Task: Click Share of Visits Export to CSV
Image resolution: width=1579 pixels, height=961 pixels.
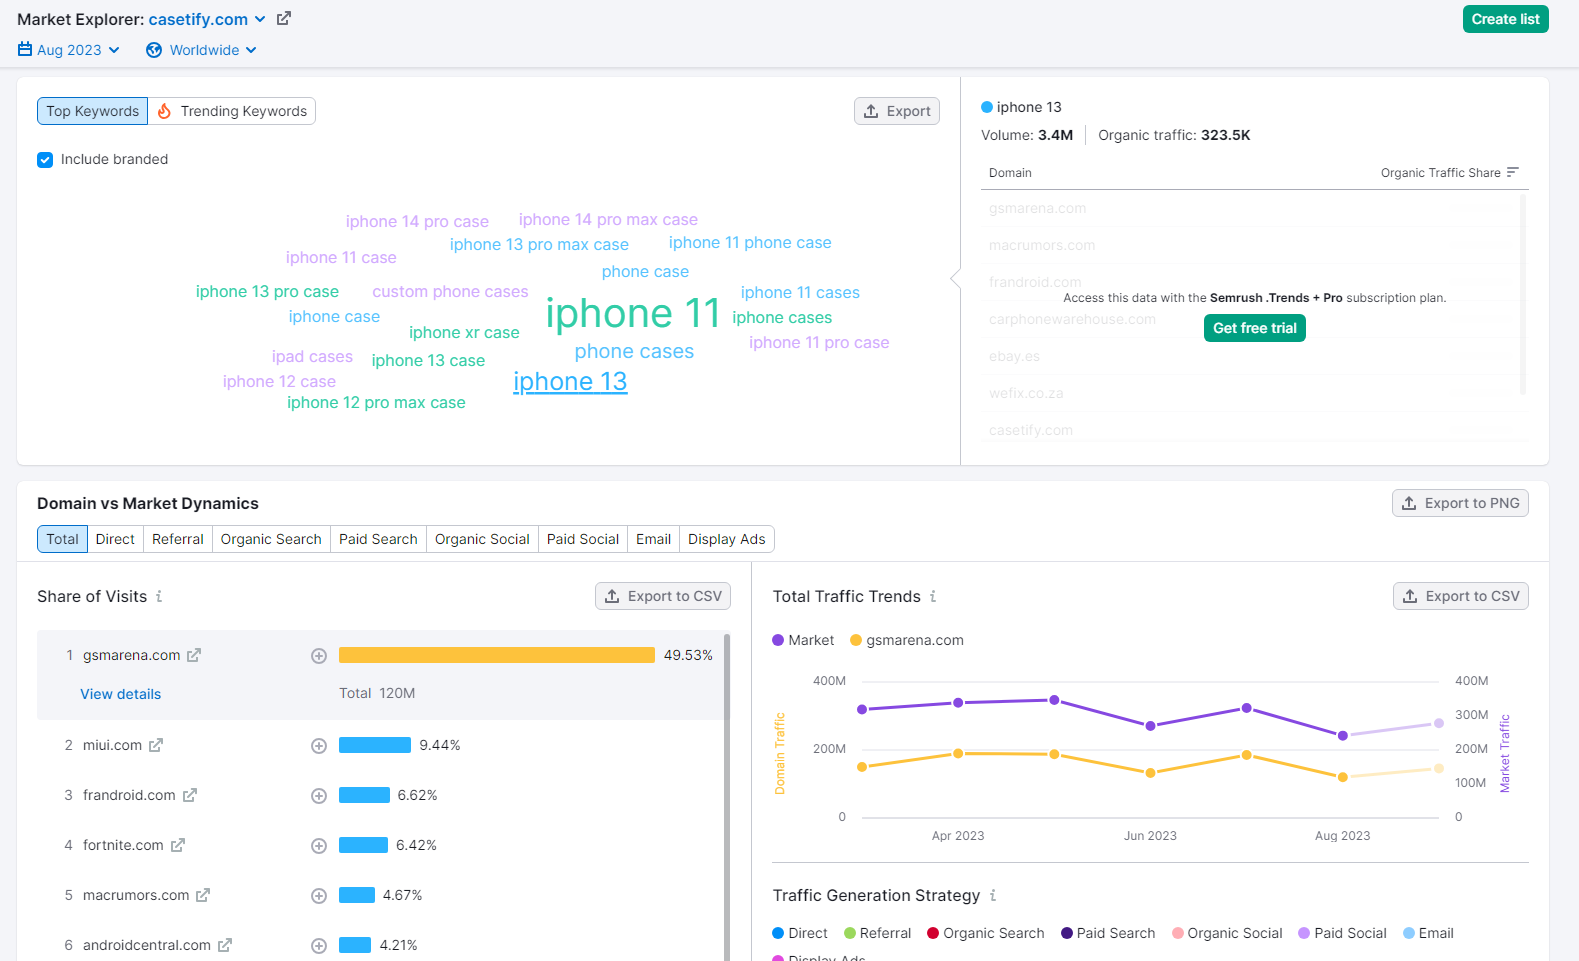Action: click(x=663, y=596)
